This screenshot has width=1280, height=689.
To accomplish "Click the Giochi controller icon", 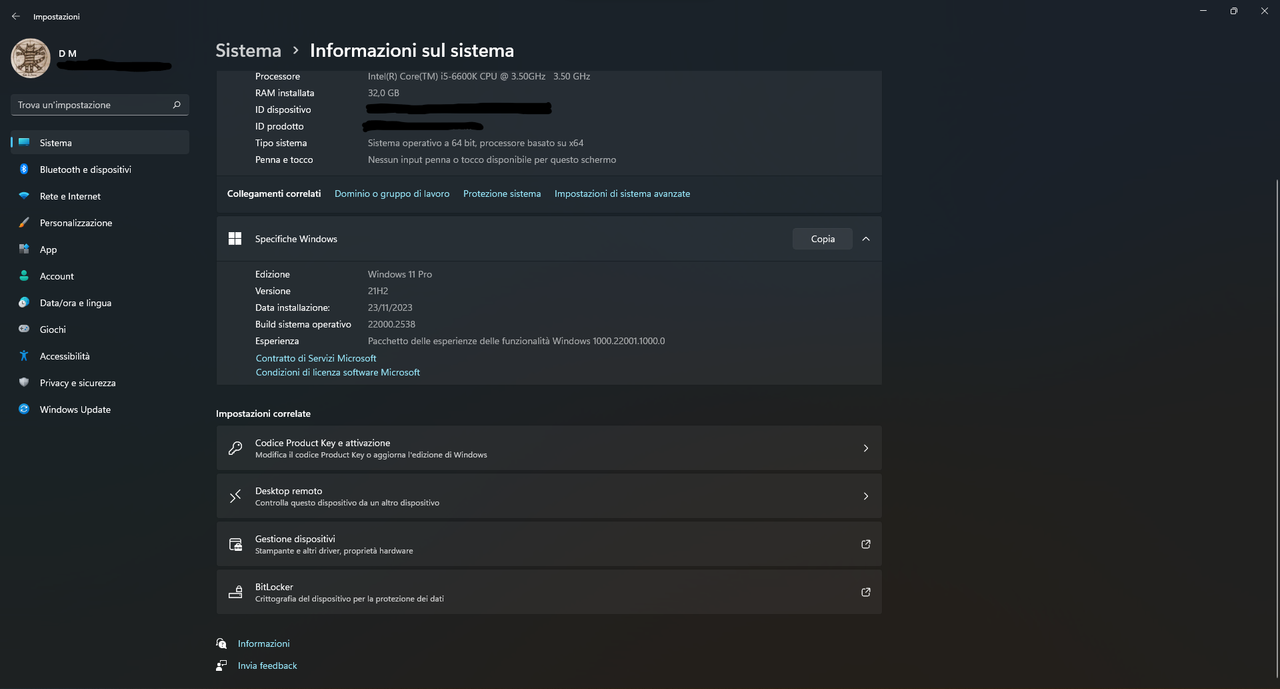I will [x=24, y=329].
